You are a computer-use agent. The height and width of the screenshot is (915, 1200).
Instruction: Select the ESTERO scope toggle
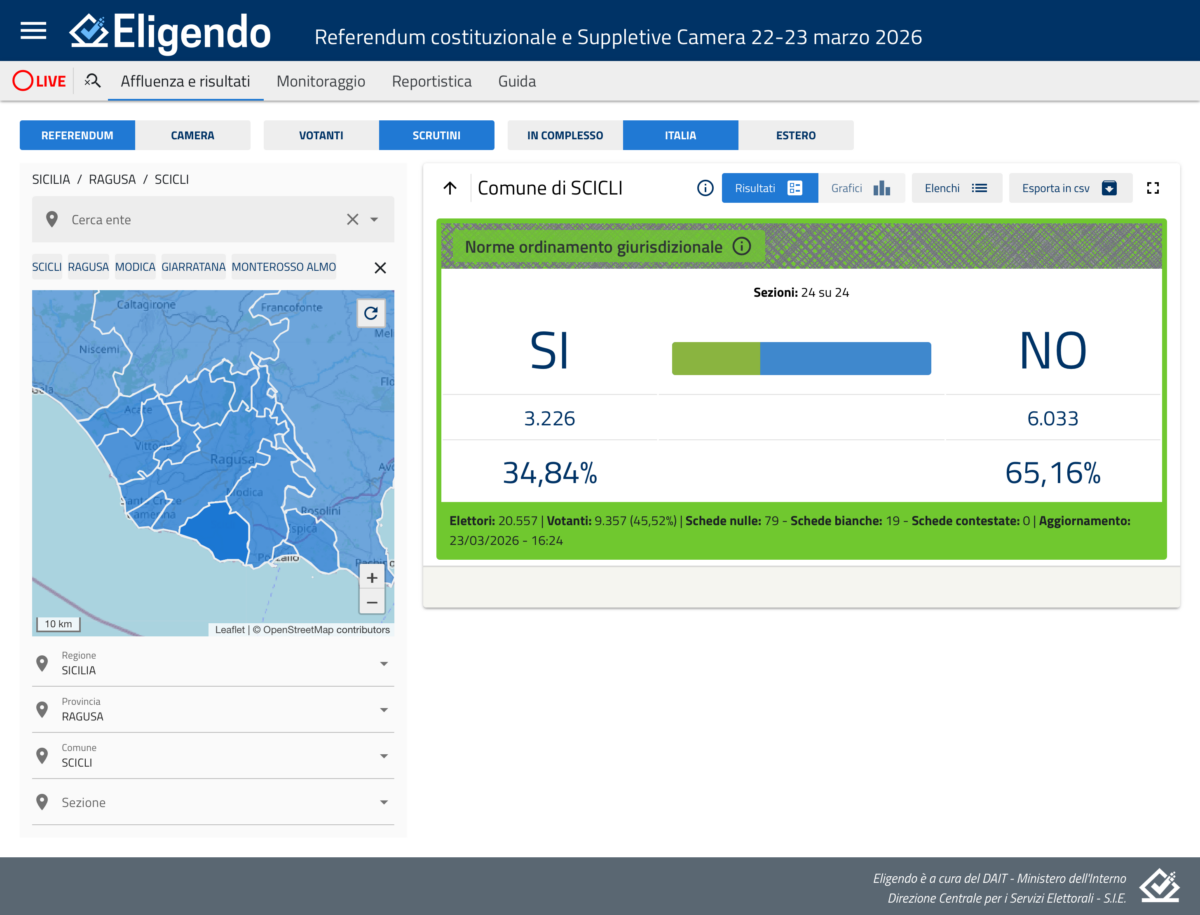(796, 135)
